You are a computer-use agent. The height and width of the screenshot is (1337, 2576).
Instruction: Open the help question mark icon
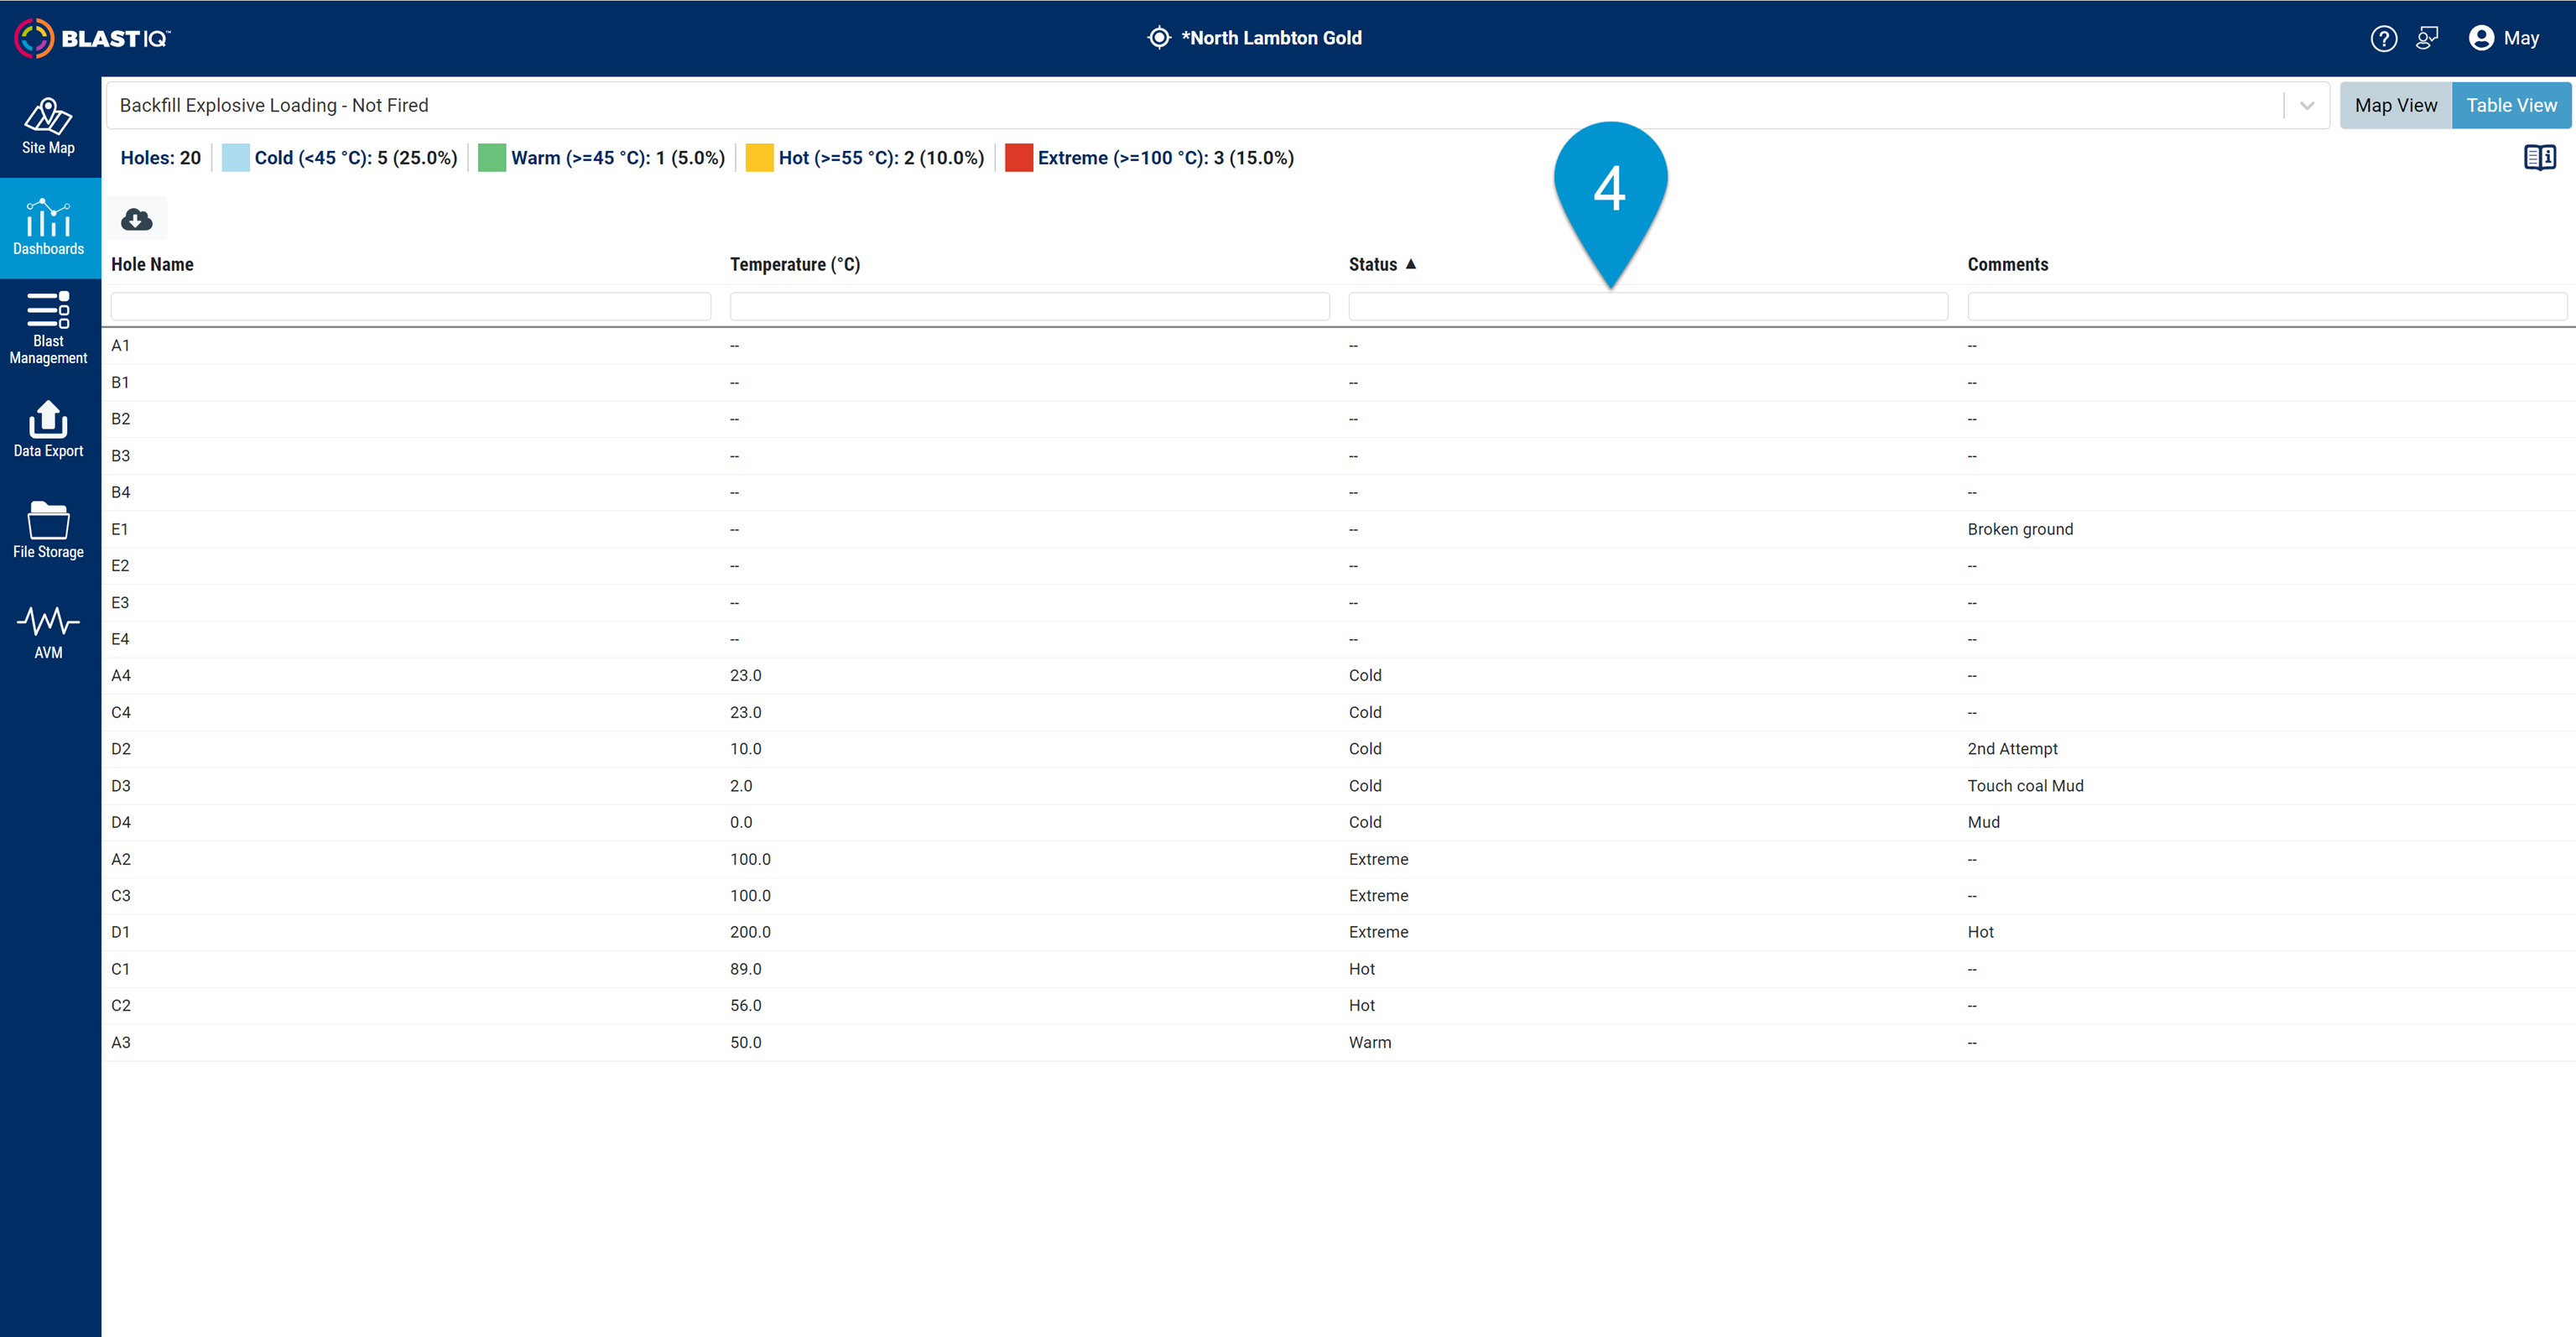click(x=2383, y=38)
